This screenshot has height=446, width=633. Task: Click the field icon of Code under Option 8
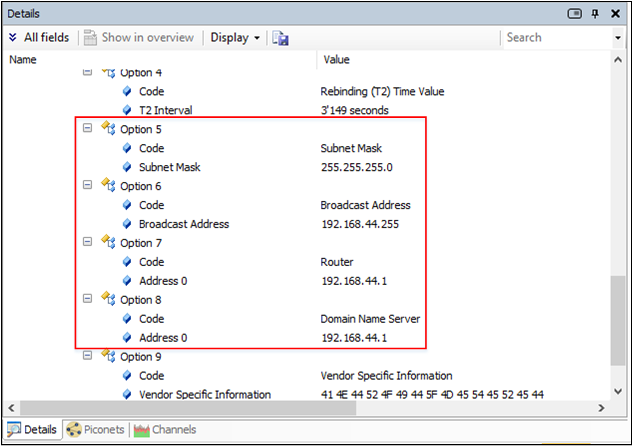127,318
